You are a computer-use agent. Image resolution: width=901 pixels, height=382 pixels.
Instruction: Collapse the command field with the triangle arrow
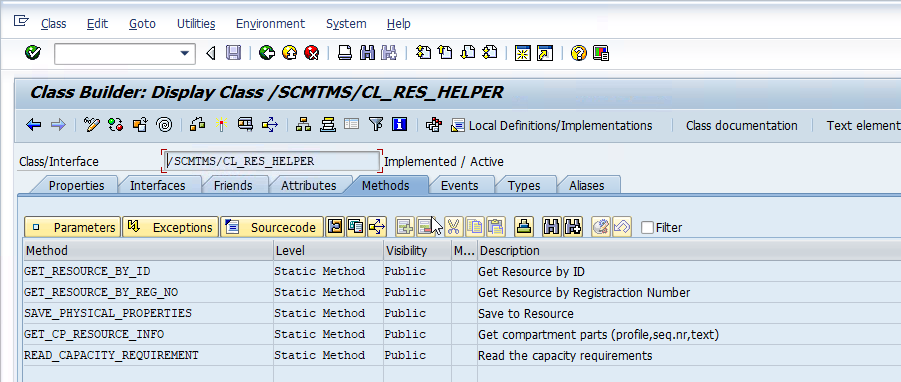(210, 53)
